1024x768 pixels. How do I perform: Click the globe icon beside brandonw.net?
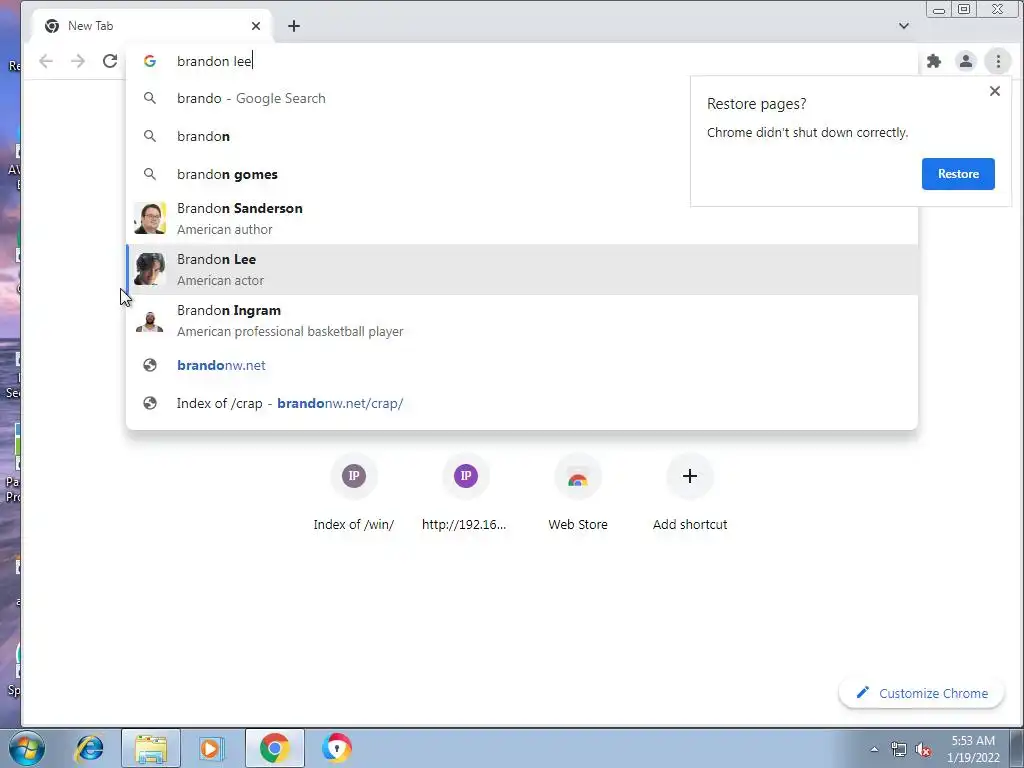pyautogui.click(x=150, y=365)
